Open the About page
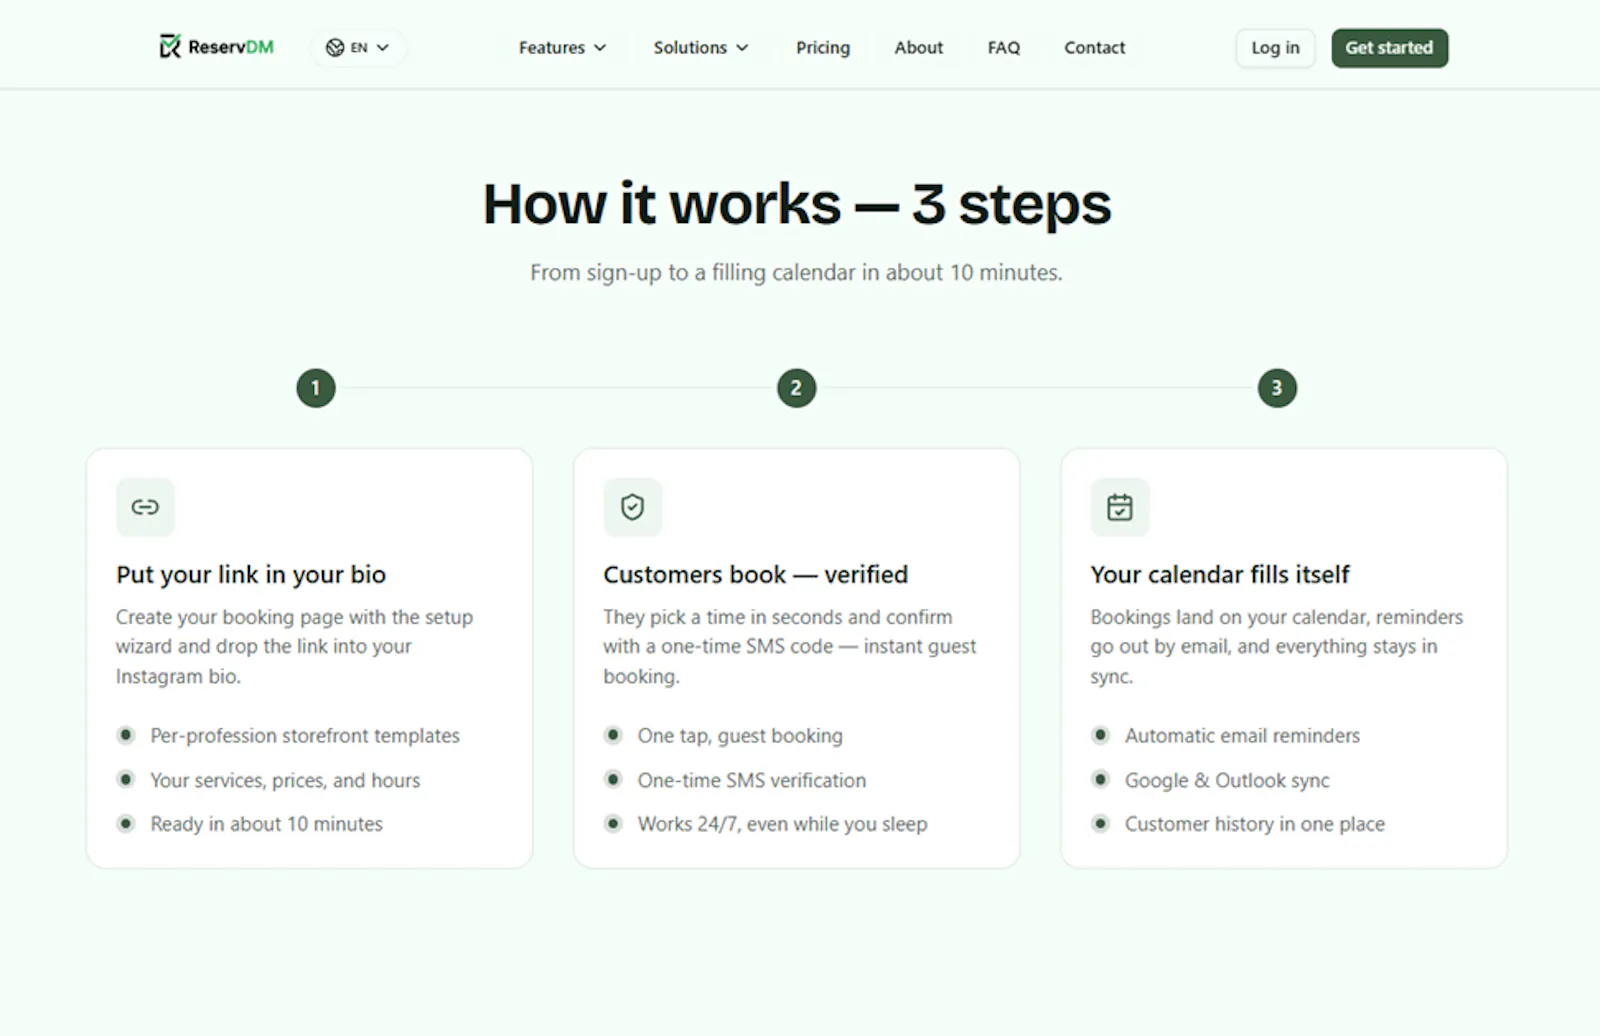Screen dimensions: 1600x1036 918,47
